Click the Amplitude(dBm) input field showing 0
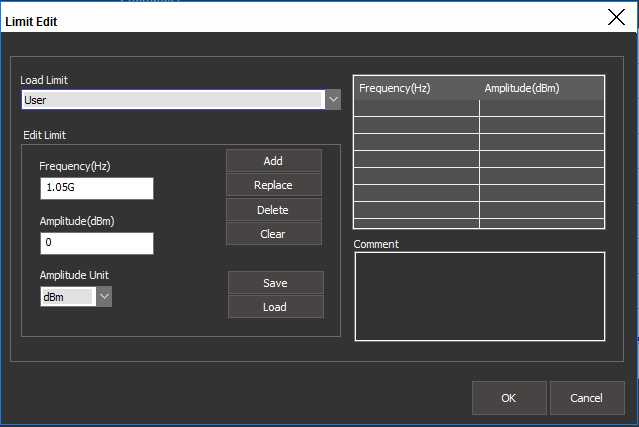Viewport: 639px width, 427px height. (96, 244)
